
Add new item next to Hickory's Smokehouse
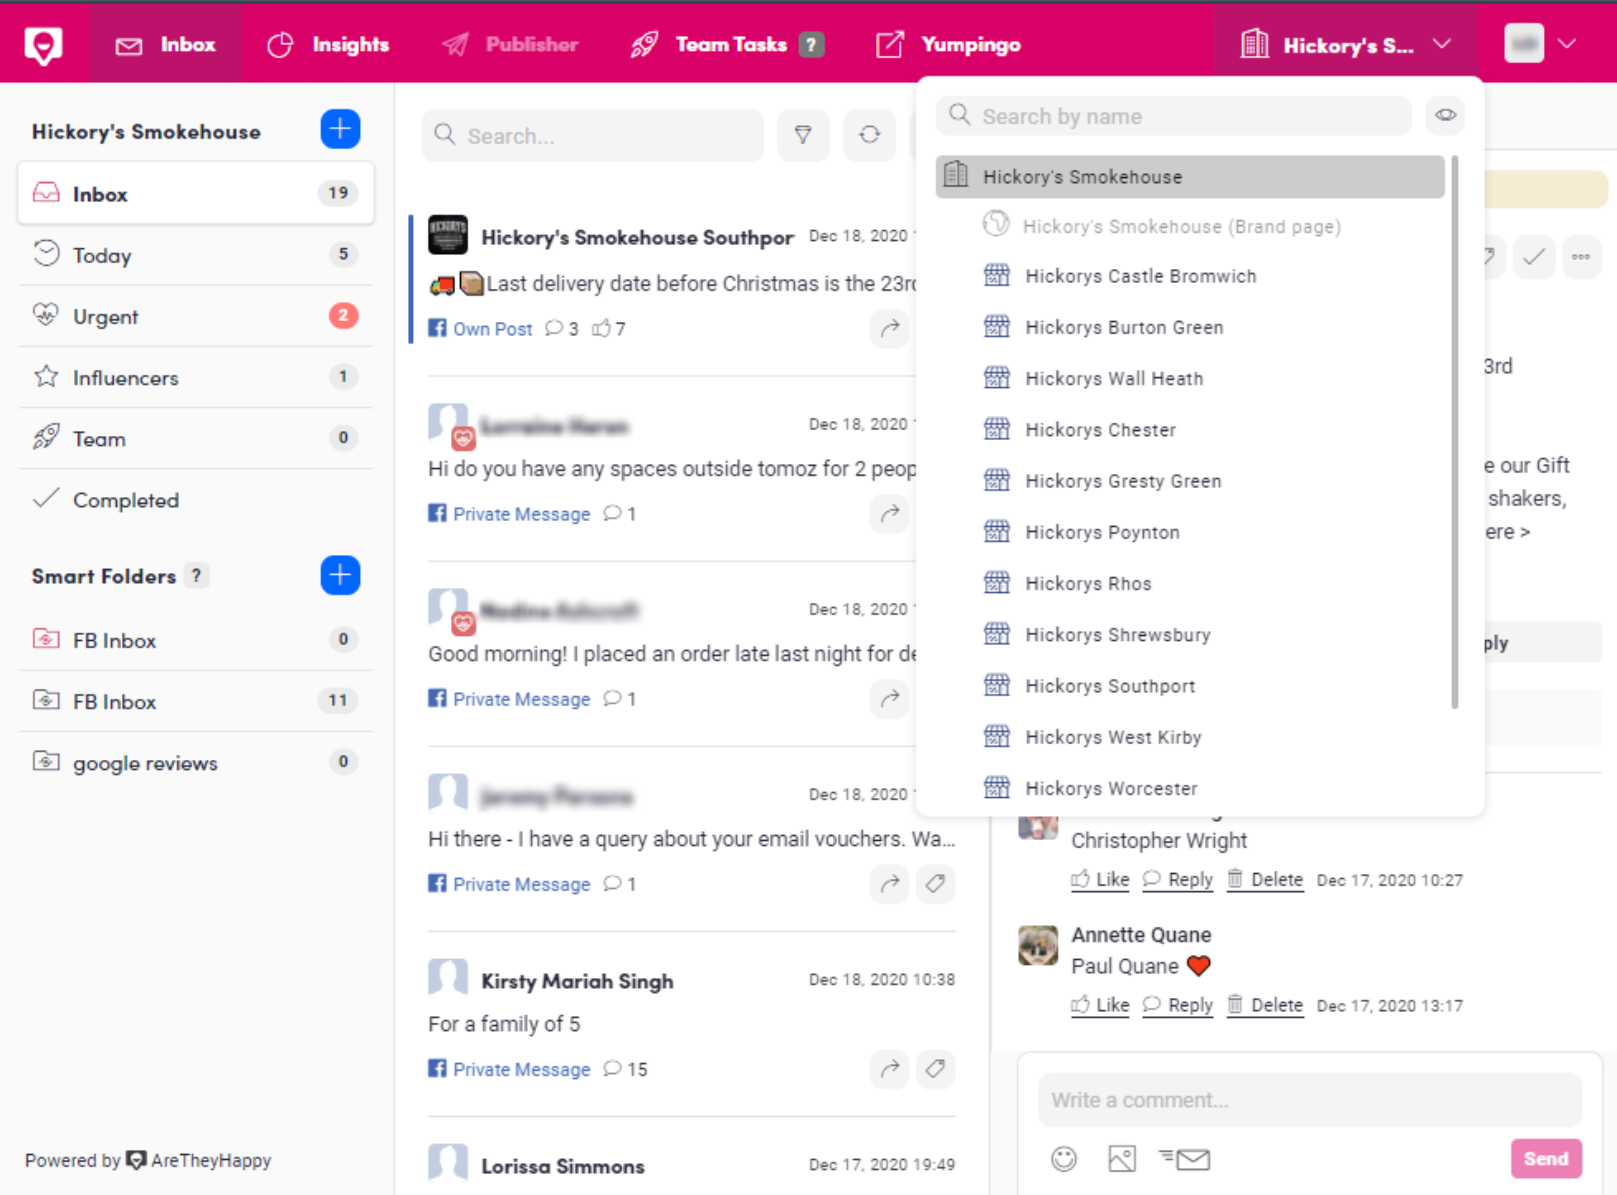[340, 129]
